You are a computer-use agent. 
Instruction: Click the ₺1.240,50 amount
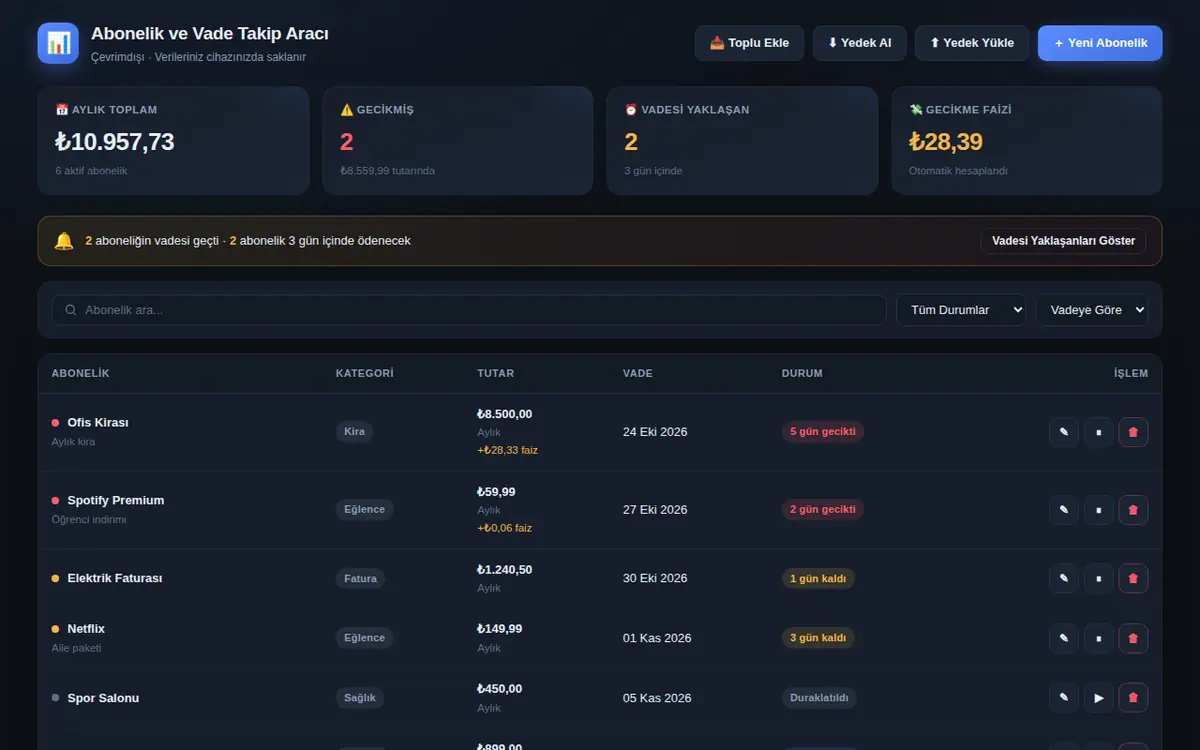pyautogui.click(x=505, y=569)
